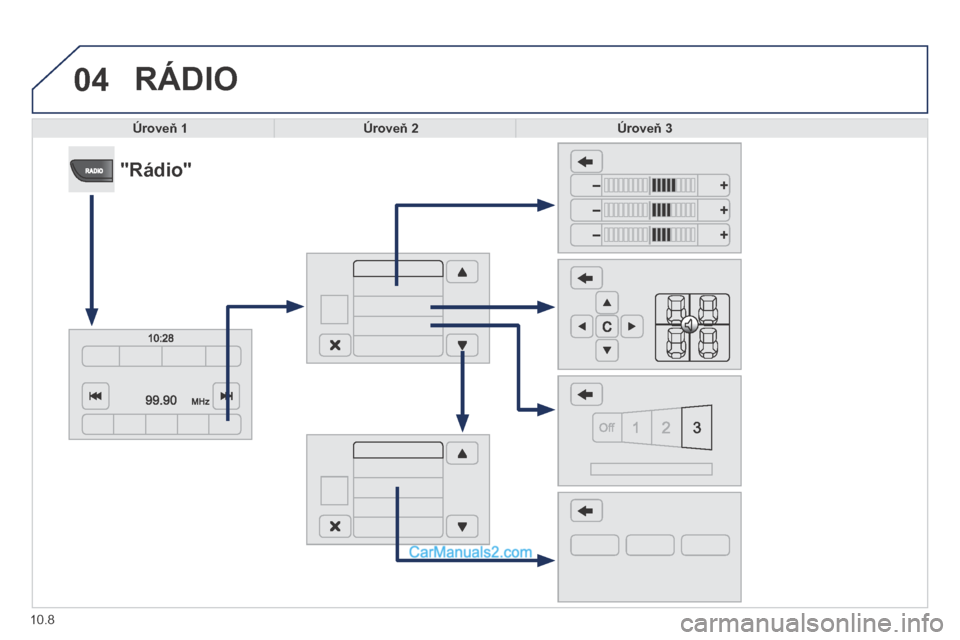
Task: Click back arrow on Off 1 2 3 screen
Action: 586,394
